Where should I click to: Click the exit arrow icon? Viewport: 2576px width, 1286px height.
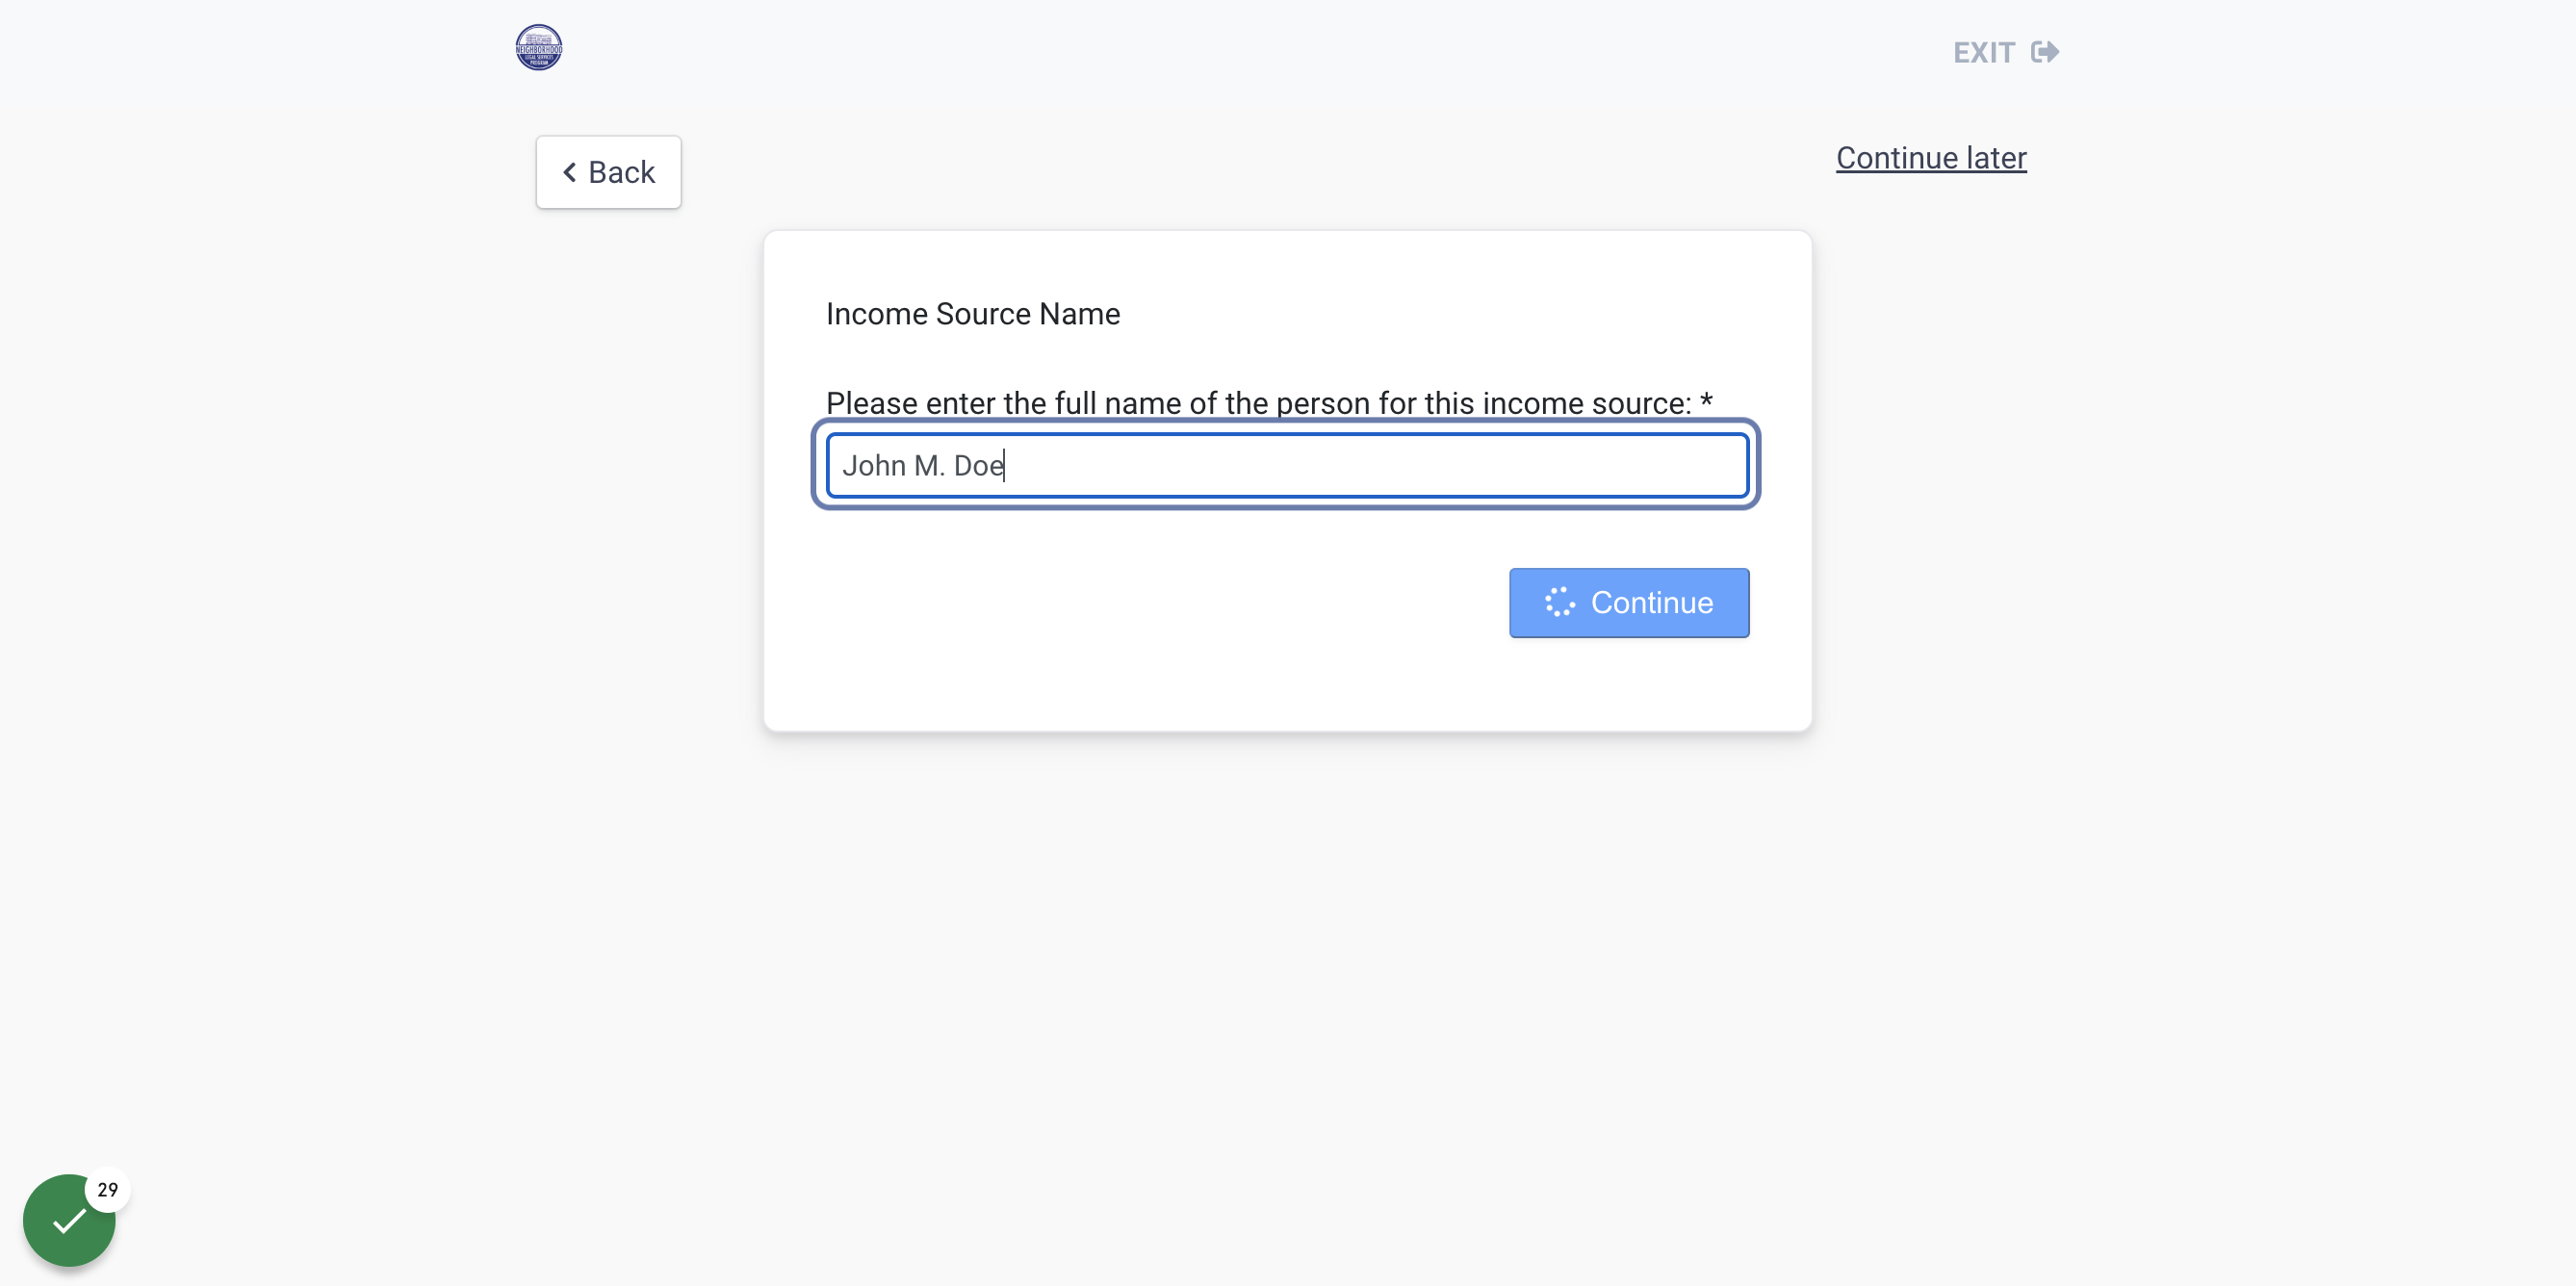2045,52
